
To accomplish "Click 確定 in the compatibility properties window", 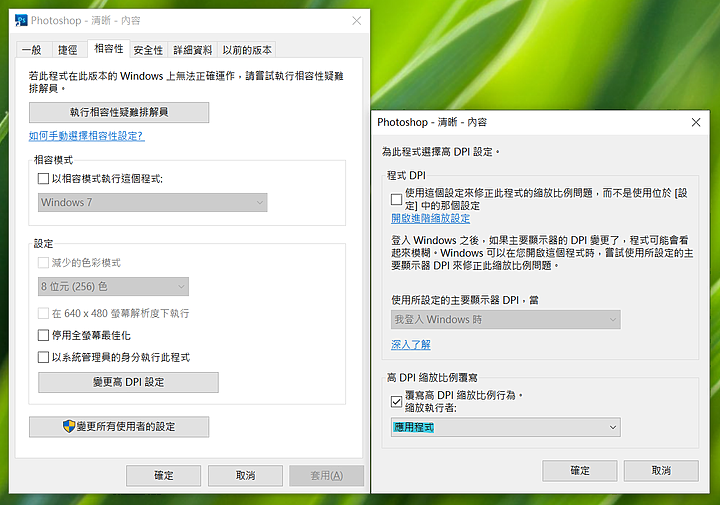I will tap(163, 476).
